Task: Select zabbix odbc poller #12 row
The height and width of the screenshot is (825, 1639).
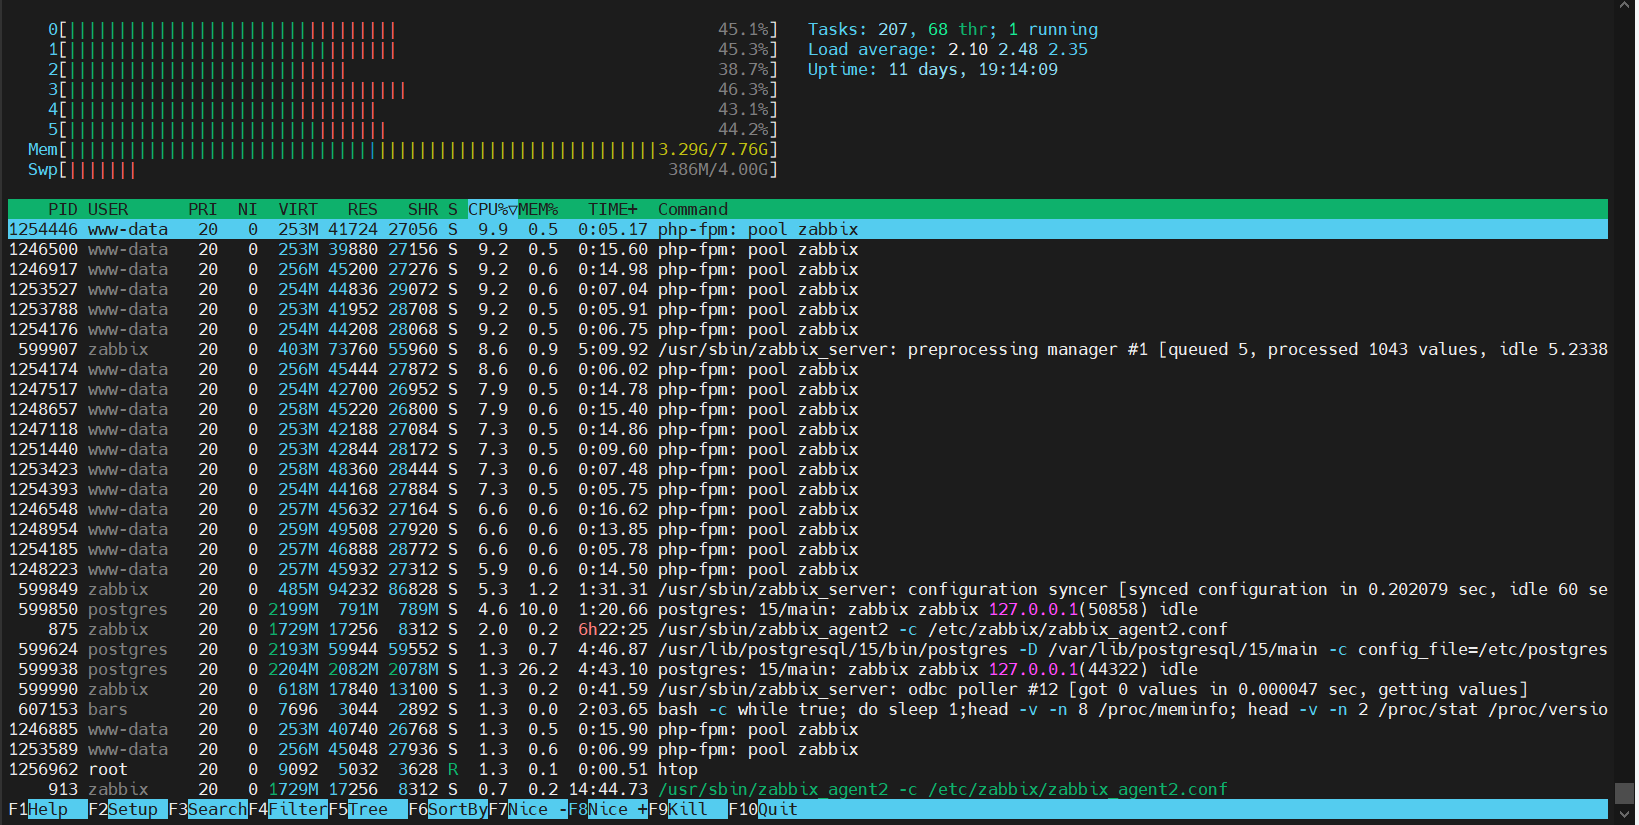Action: pyautogui.click(x=808, y=689)
